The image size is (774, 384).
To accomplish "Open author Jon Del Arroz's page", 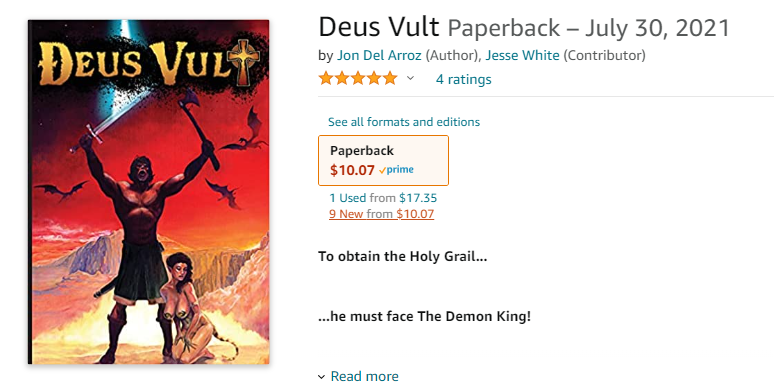I will click(x=379, y=56).
